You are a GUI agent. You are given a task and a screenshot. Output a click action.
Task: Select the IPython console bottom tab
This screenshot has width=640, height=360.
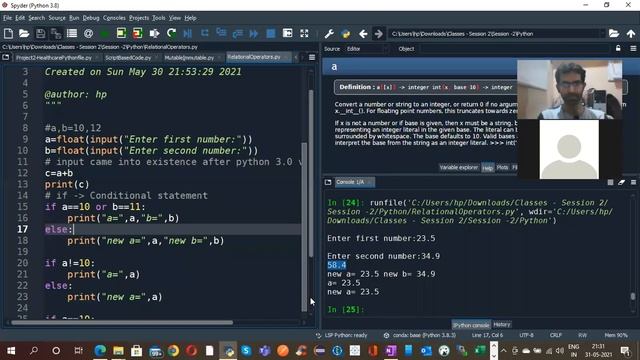click(471, 325)
